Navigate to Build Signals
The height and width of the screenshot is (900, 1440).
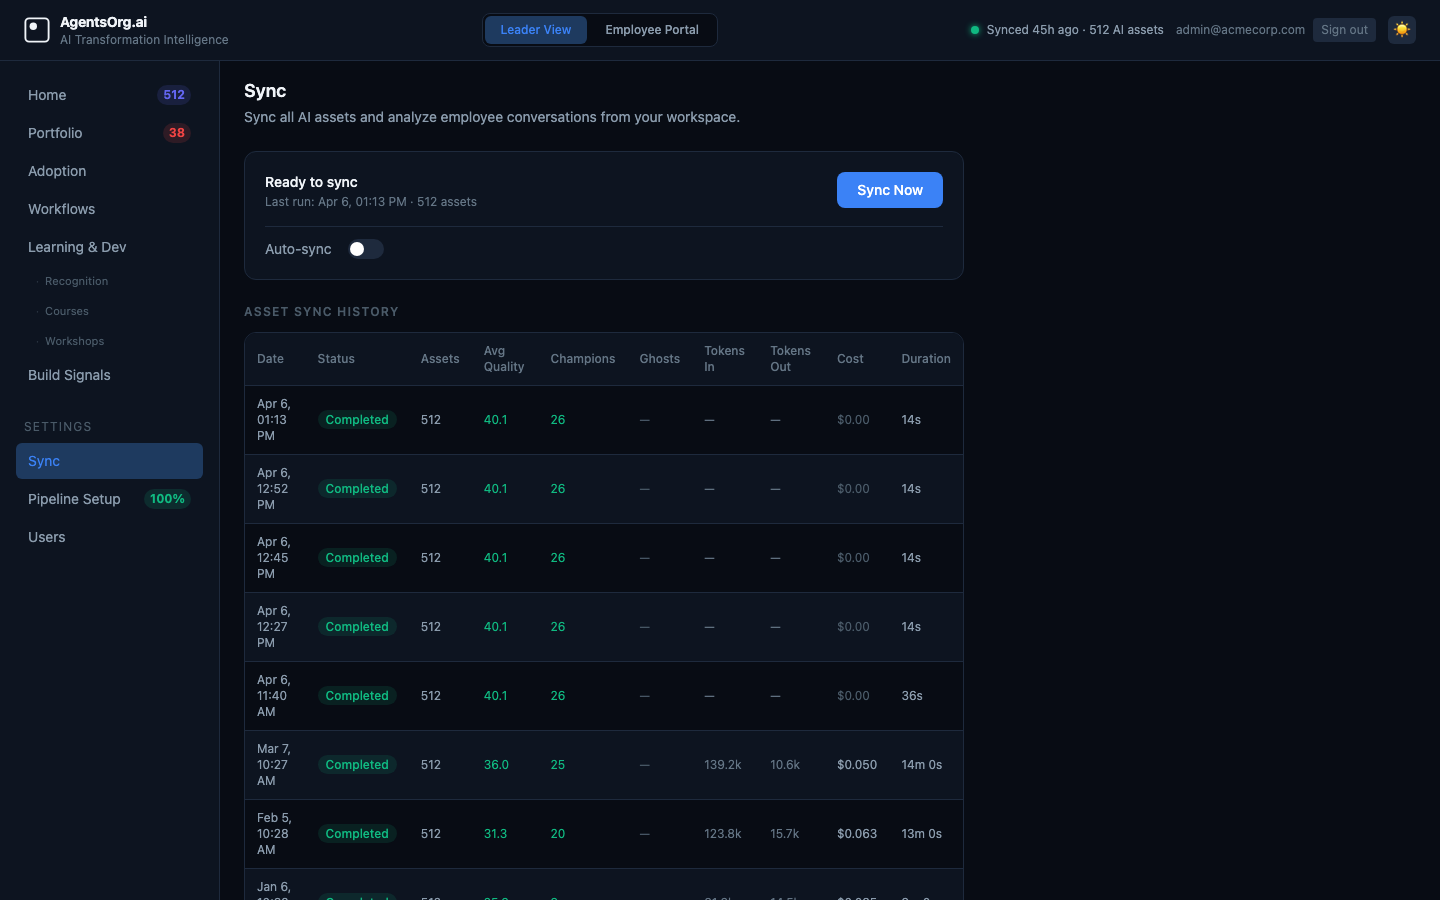click(x=69, y=375)
